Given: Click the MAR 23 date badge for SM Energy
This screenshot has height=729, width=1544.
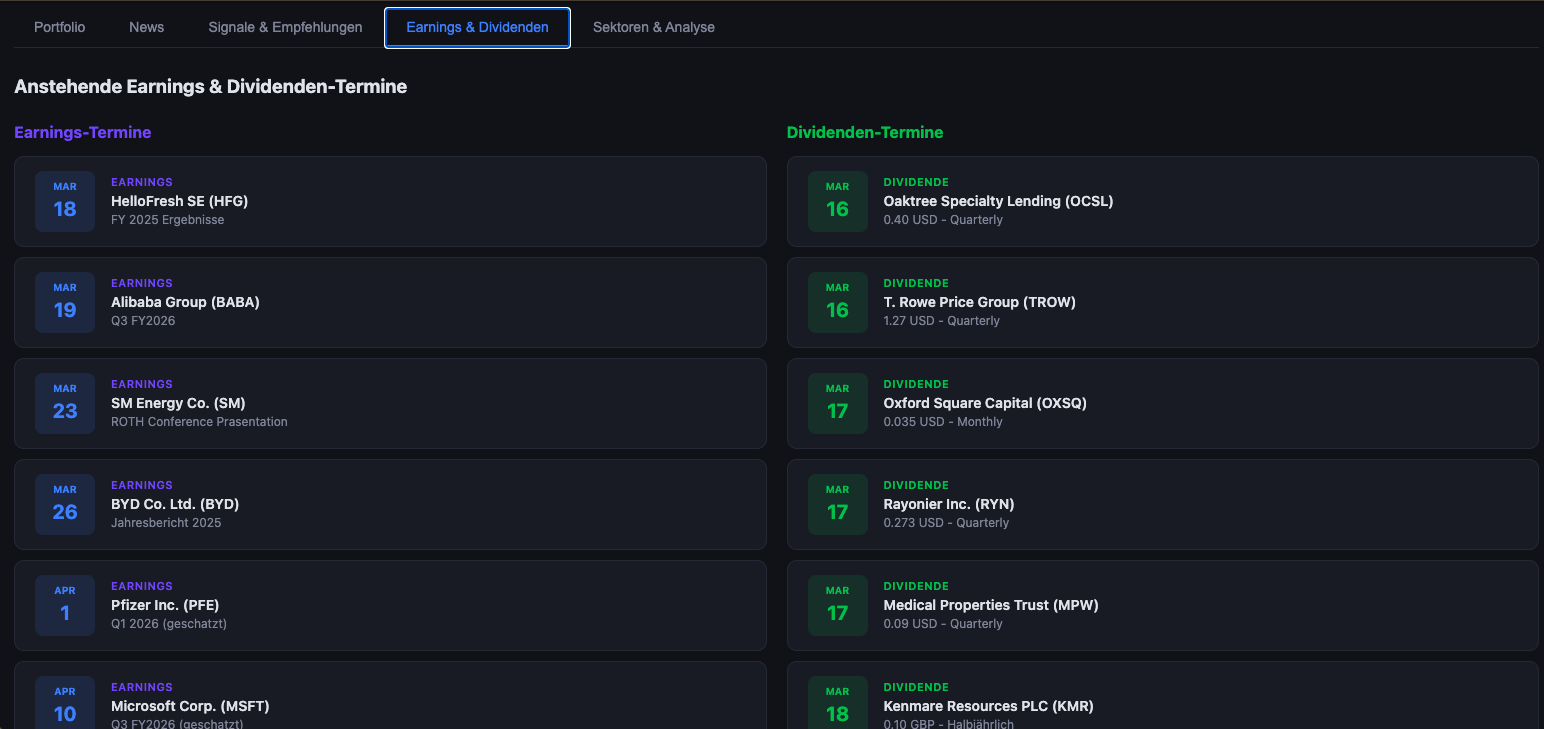Looking at the screenshot, I should [64, 403].
